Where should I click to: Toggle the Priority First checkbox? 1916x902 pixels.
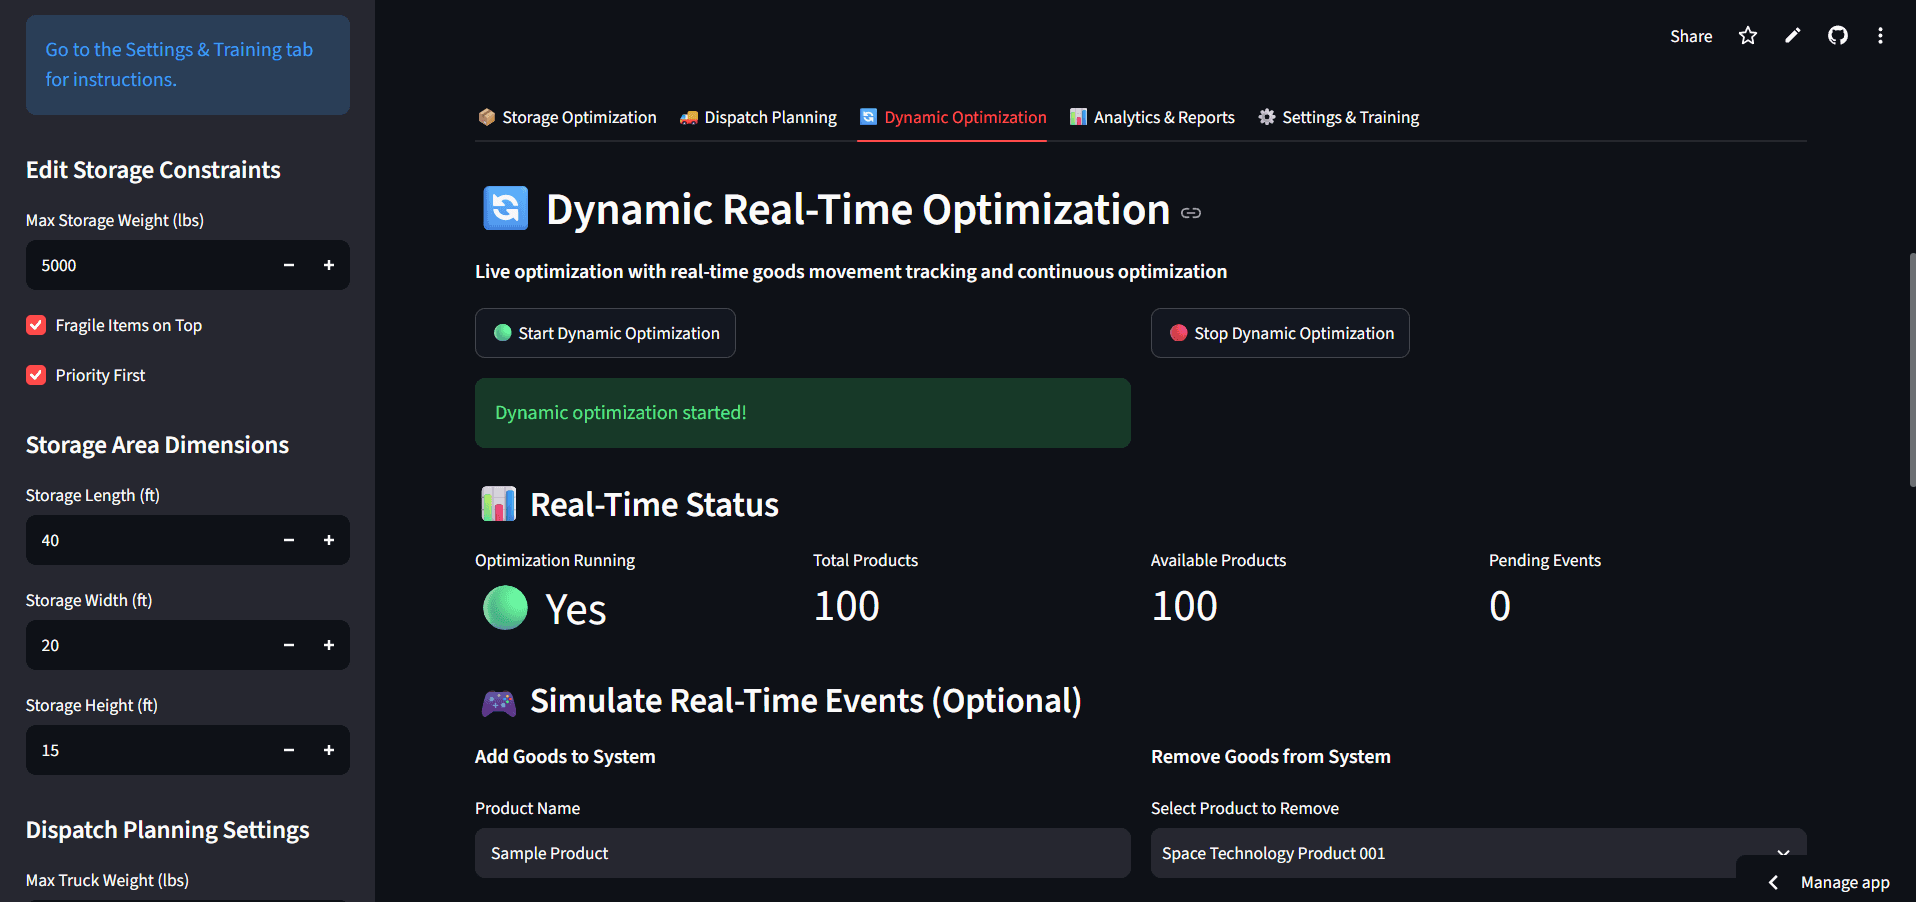coord(36,375)
